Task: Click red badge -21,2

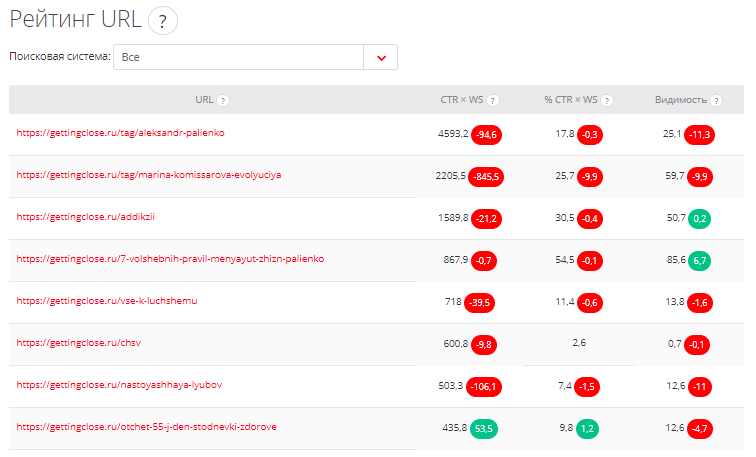Action: tap(486, 218)
